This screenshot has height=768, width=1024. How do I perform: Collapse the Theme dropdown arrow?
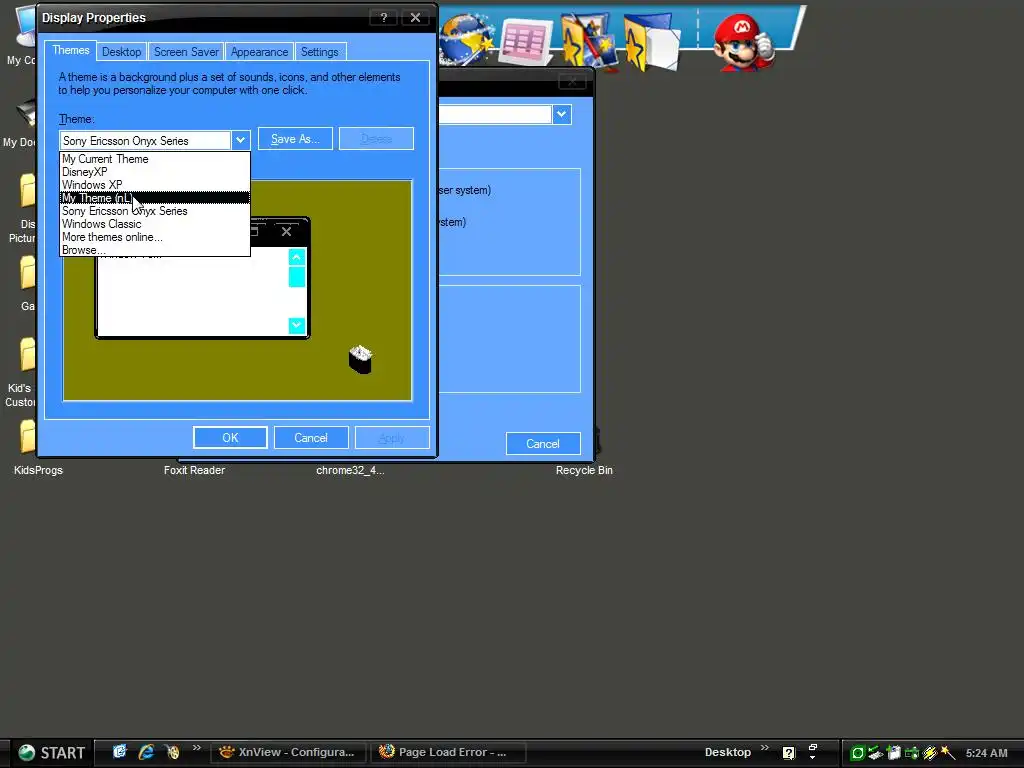click(240, 140)
